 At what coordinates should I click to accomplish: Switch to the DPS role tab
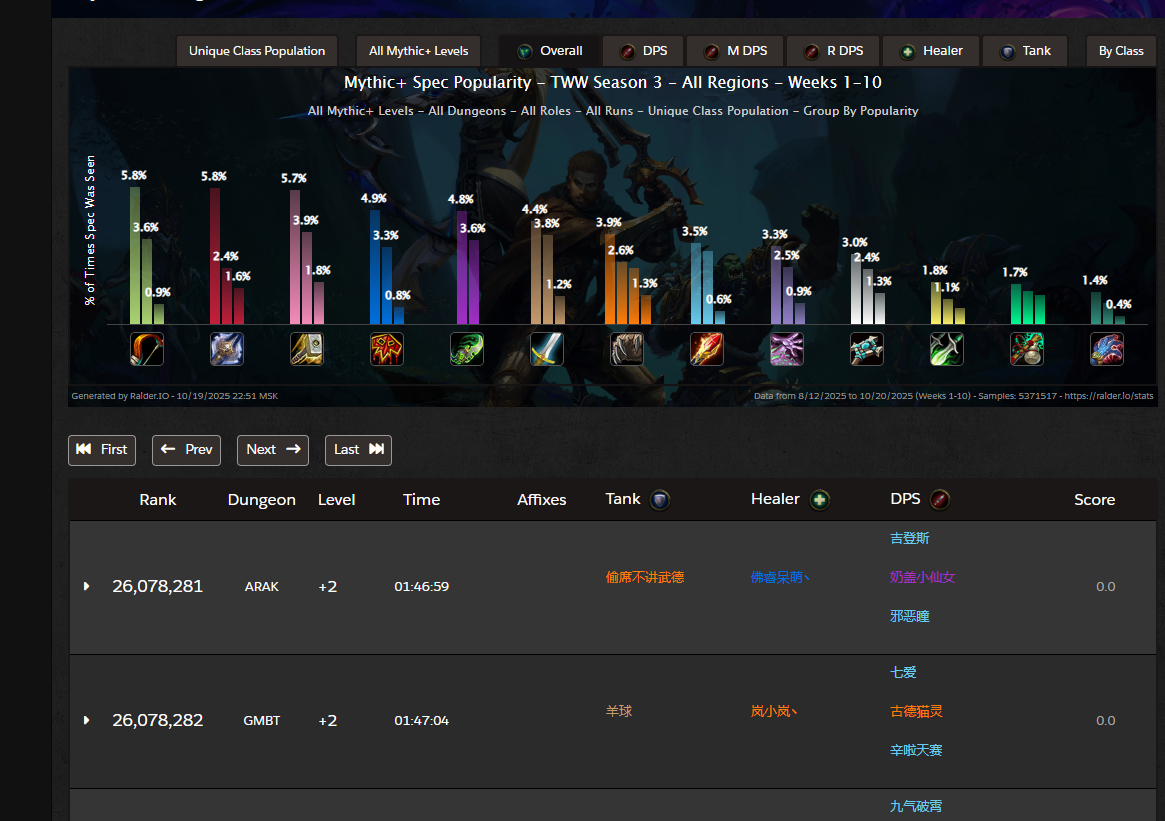(x=643, y=51)
